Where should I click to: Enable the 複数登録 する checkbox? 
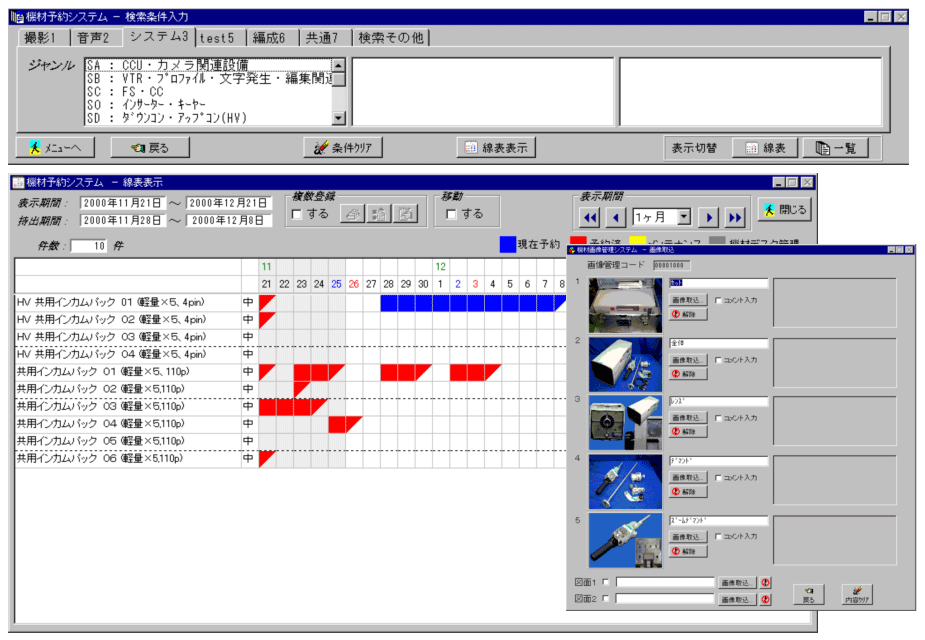296,214
